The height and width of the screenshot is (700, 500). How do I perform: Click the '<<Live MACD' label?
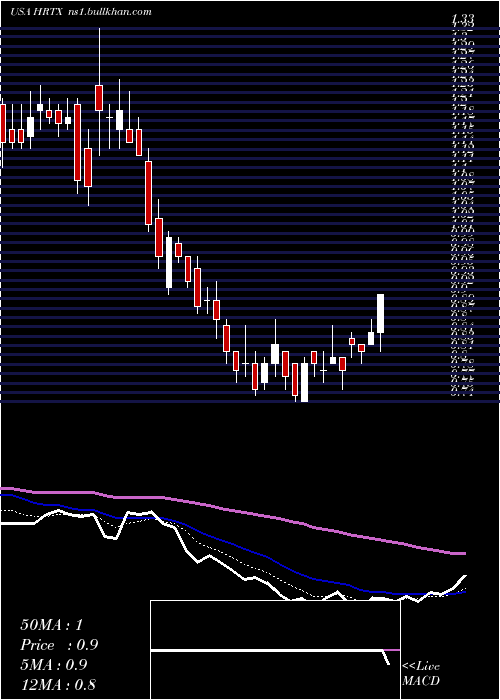click(421, 674)
